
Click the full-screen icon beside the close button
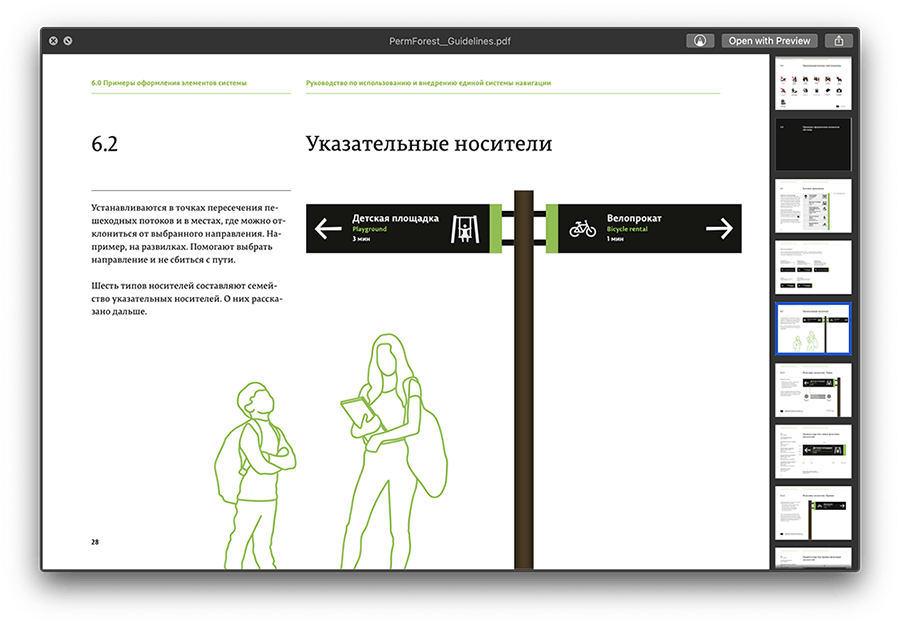tap(67, 41)
